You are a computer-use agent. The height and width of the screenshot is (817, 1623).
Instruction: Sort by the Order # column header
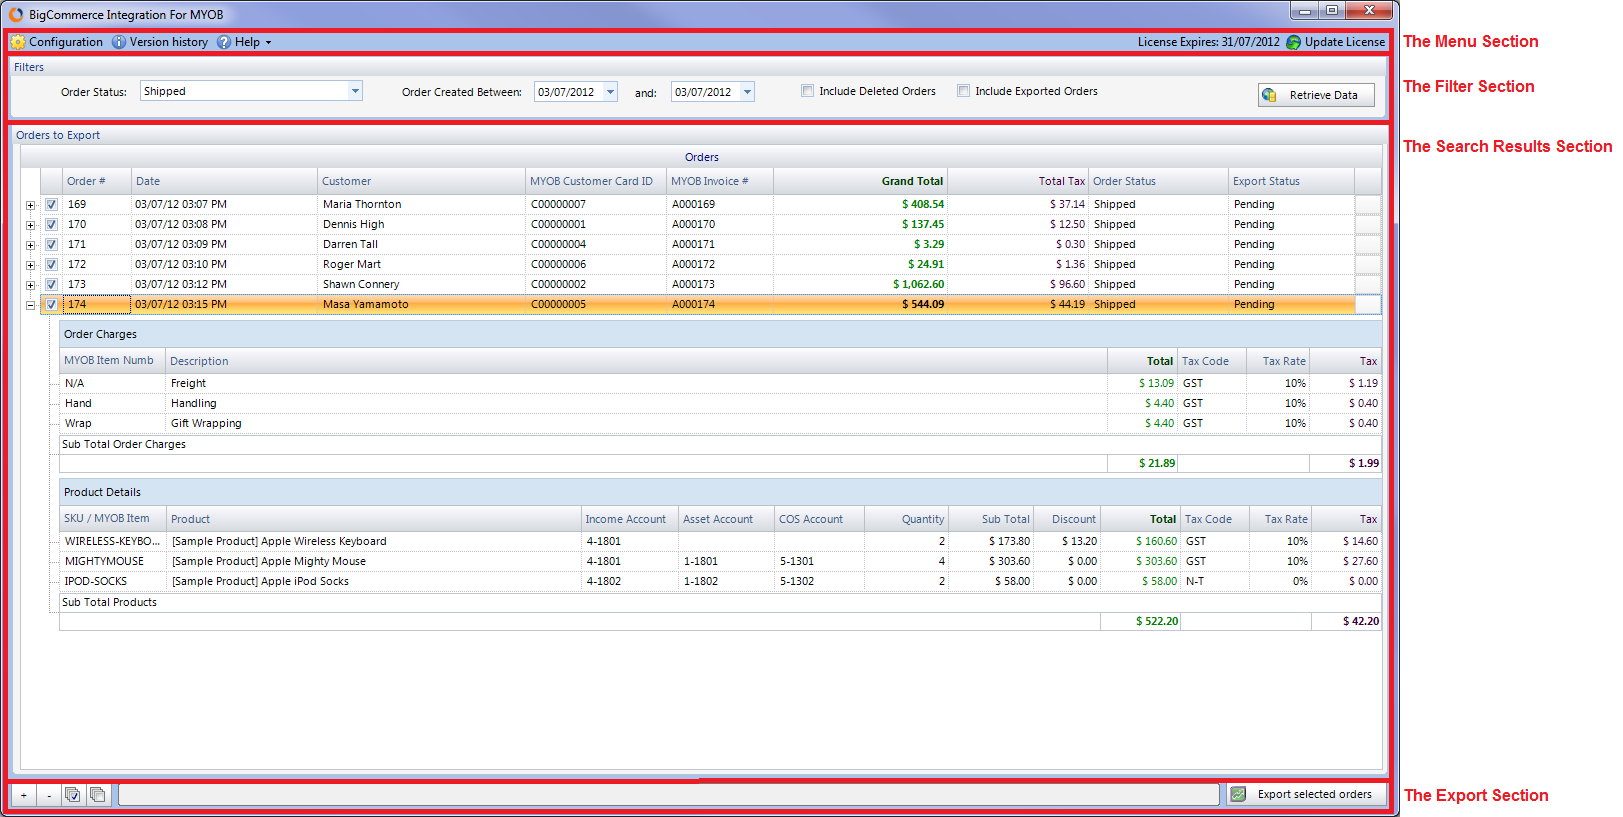point(96,181)
